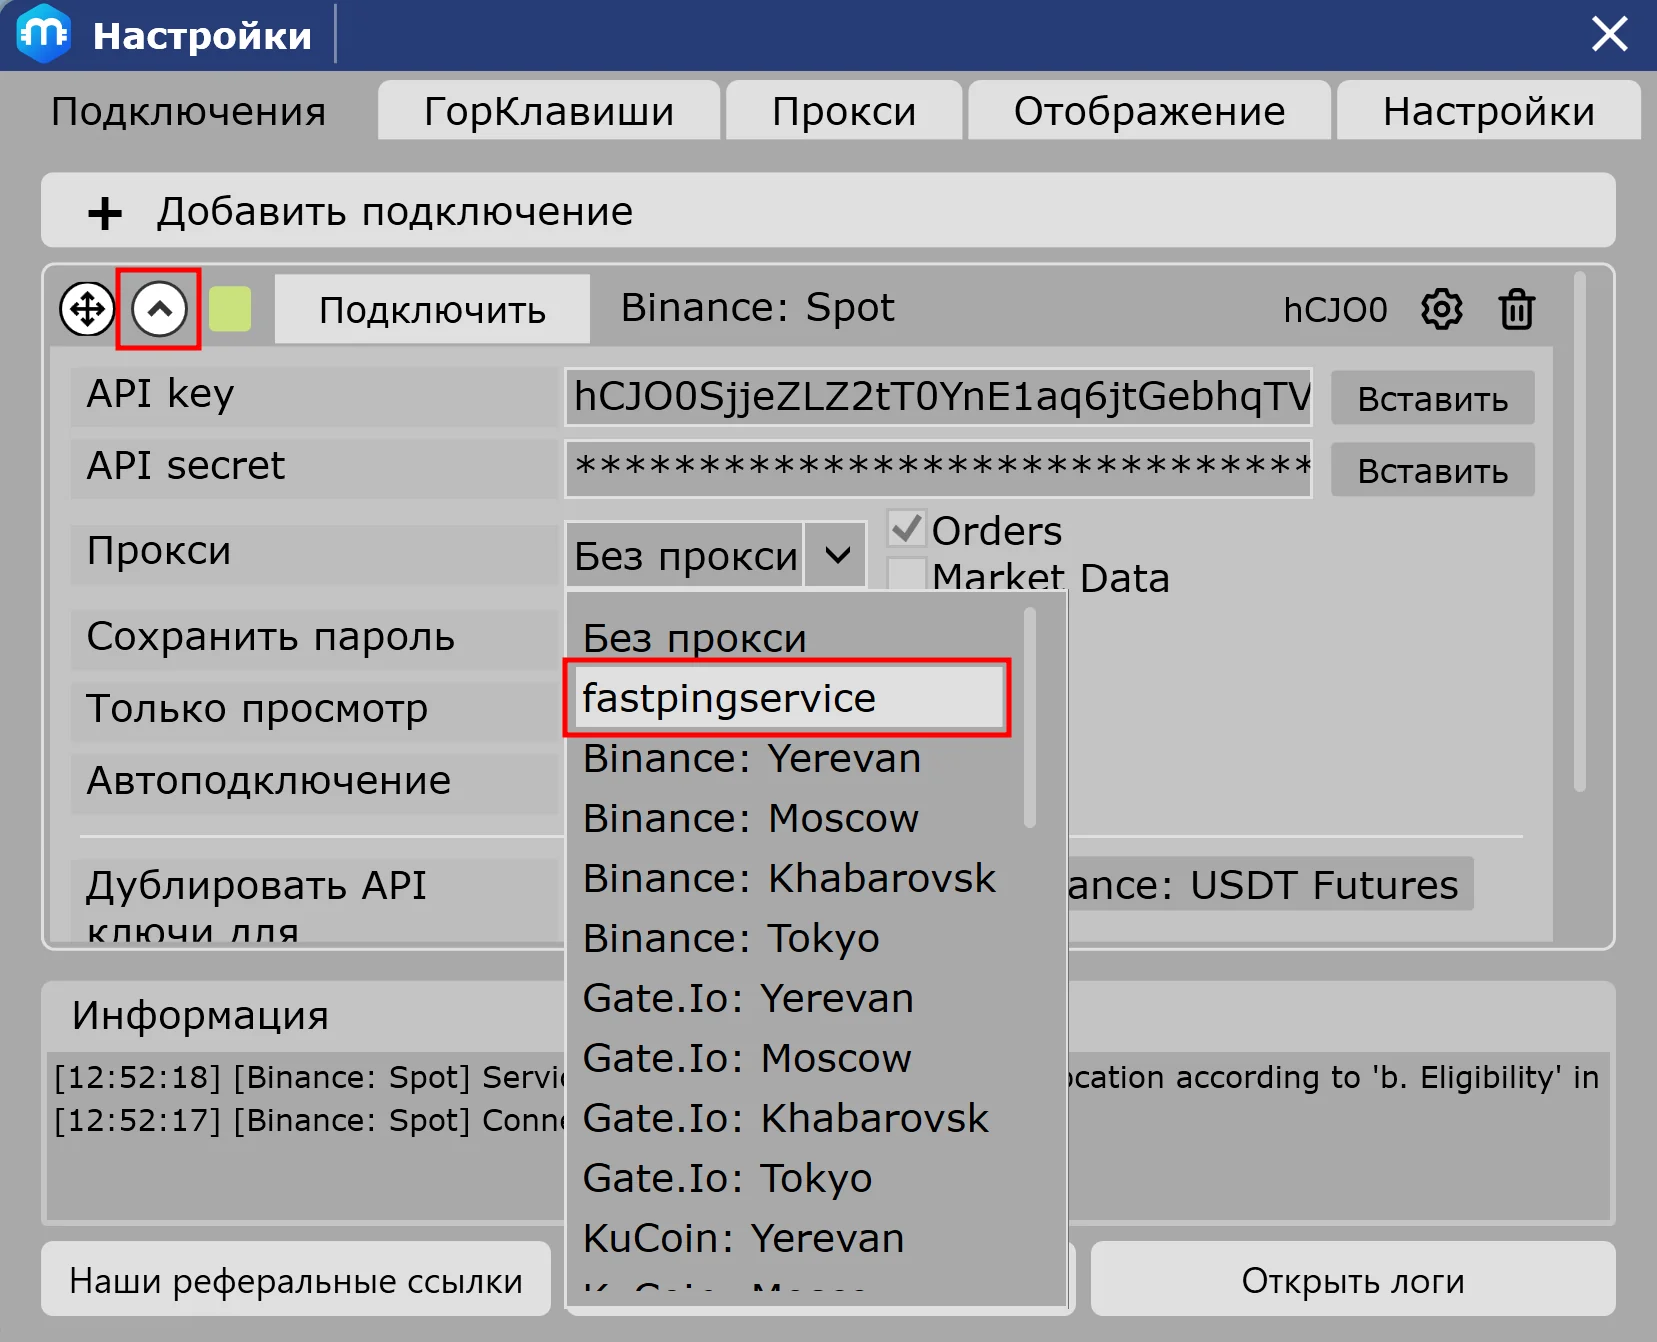
Task: Click the plus icon to add connection
Action: 105,213
